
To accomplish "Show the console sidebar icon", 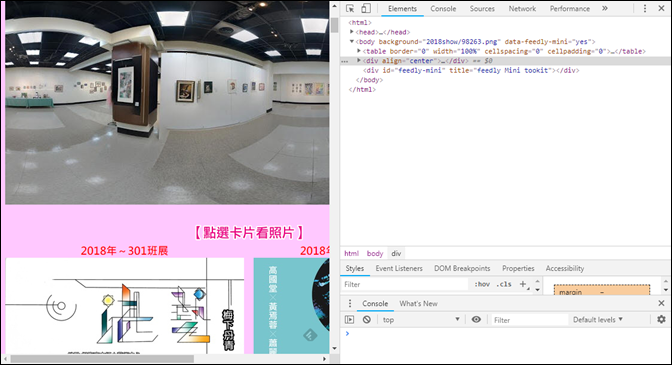I will [x=350, y=320].
